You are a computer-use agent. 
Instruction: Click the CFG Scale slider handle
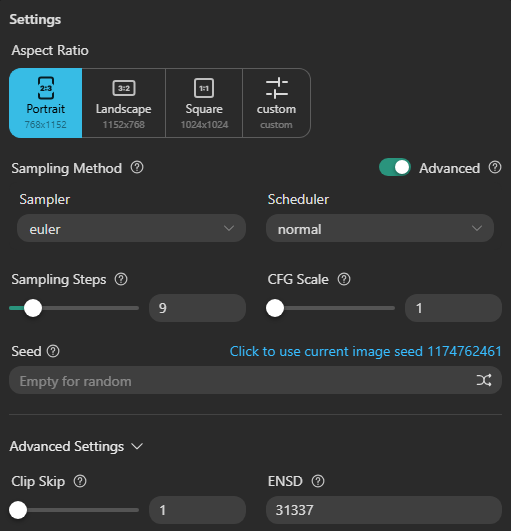[275, 308]
